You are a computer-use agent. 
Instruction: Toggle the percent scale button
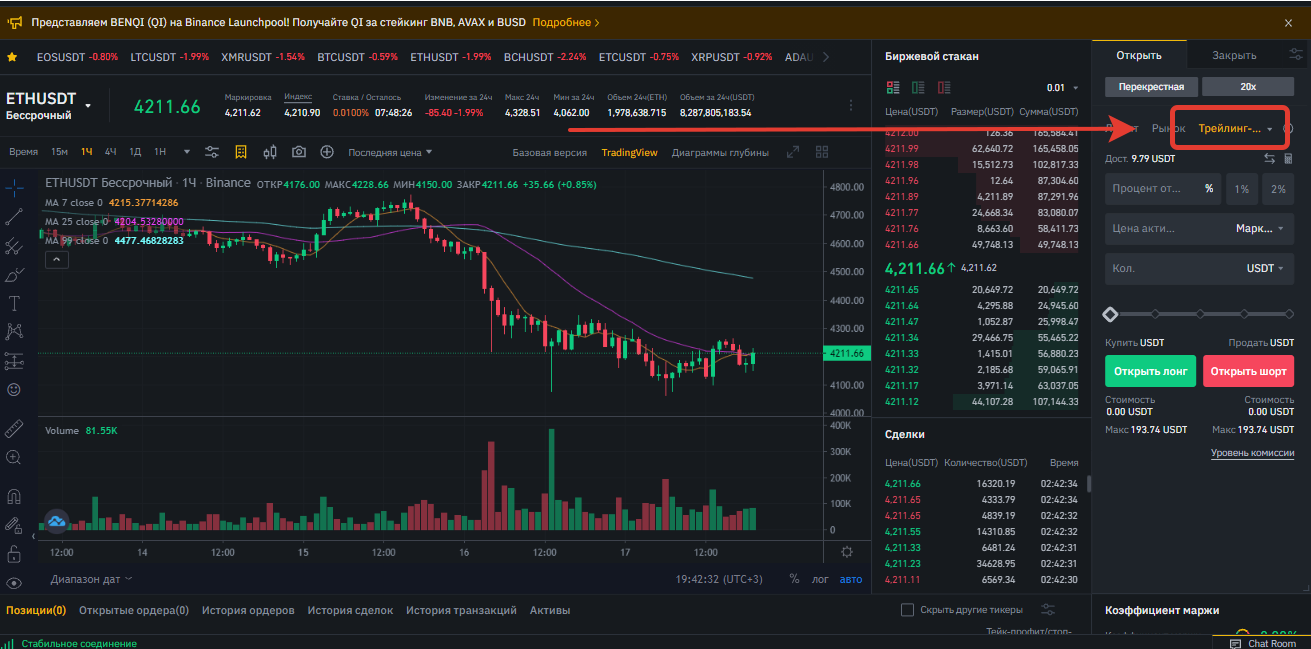pos(794,579)
